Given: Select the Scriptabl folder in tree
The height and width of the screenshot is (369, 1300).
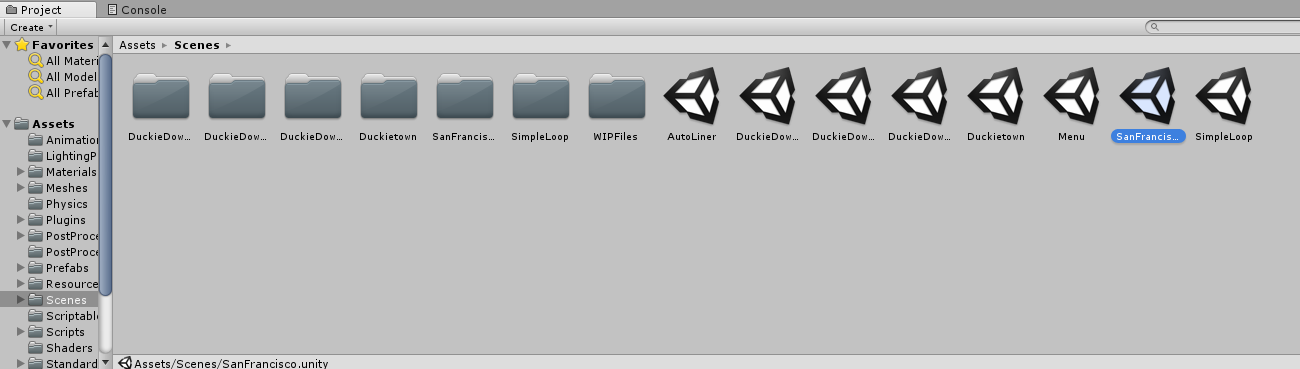Looking at the screenshot, I should pos(63,316).
